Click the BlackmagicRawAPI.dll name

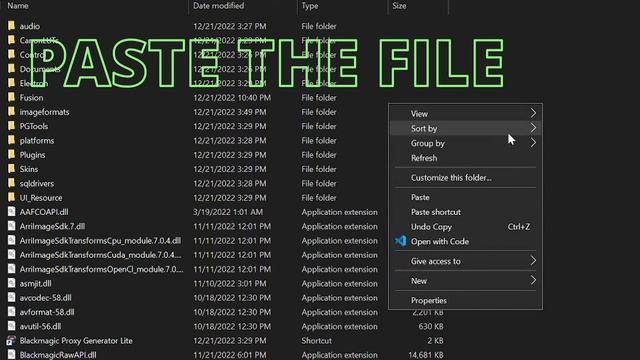pyautogui.click(x=58, y=355)
